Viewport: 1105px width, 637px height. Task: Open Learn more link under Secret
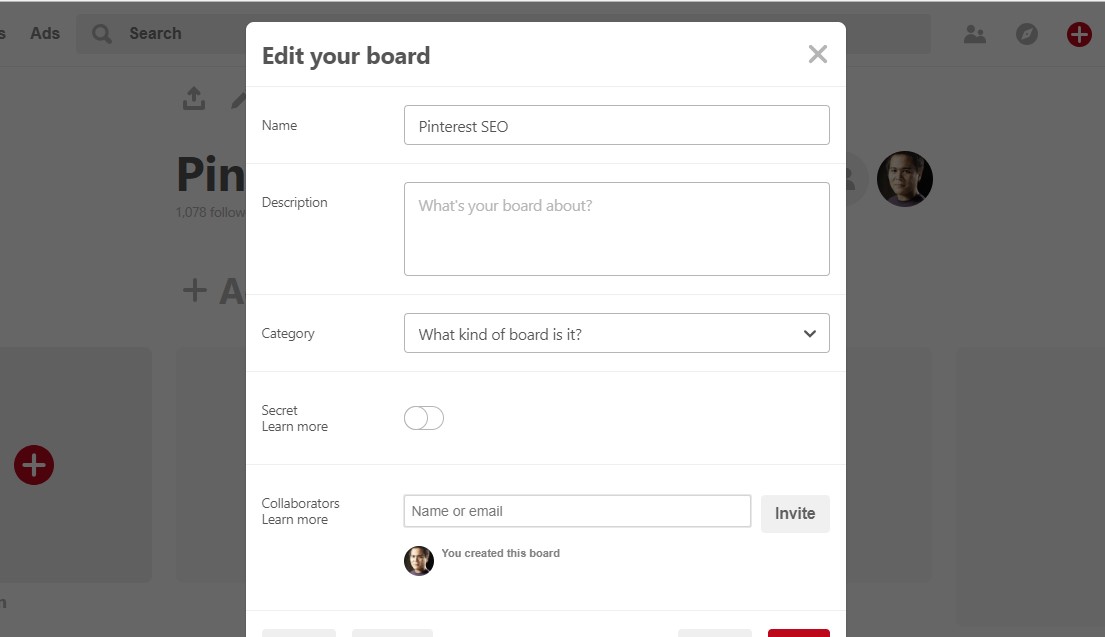295,427
